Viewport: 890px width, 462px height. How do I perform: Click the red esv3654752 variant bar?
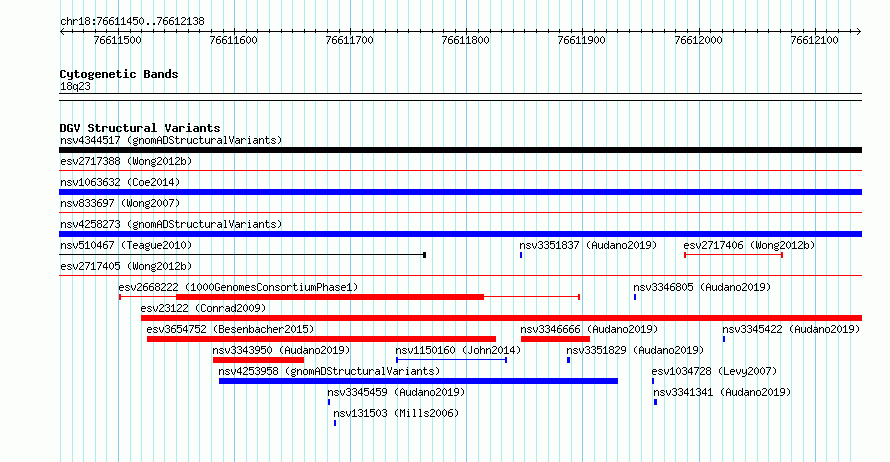pyautogui.click(x=321, y=339)
